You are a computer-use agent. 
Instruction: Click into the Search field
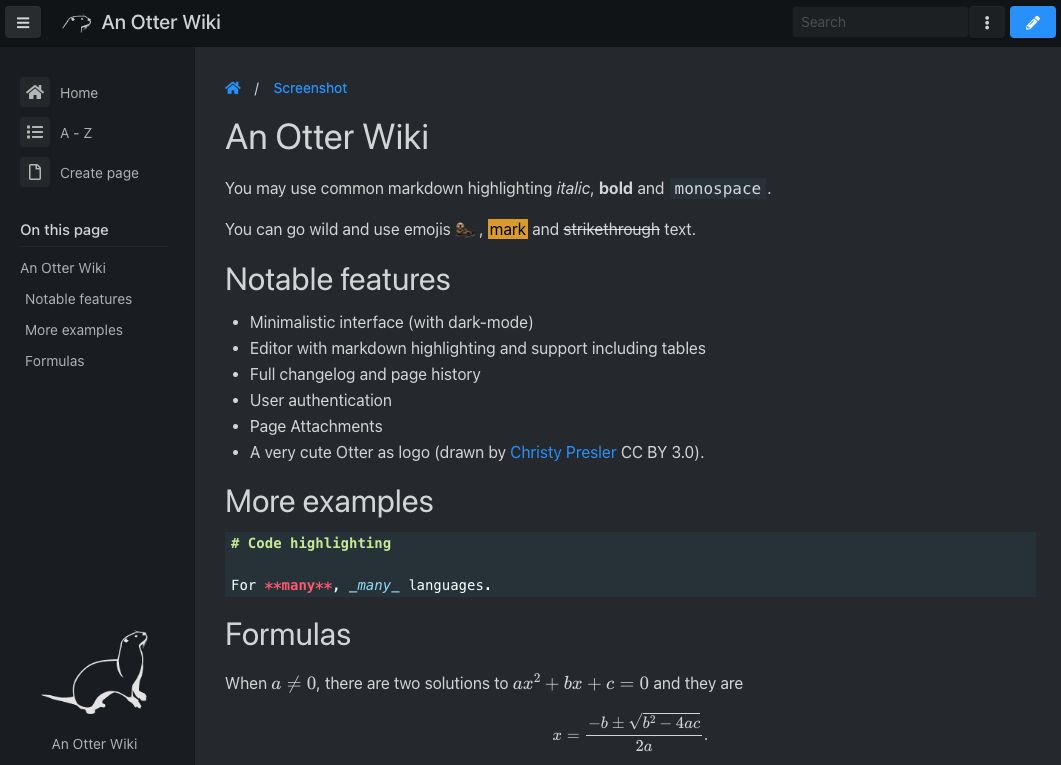coord(880,22)
